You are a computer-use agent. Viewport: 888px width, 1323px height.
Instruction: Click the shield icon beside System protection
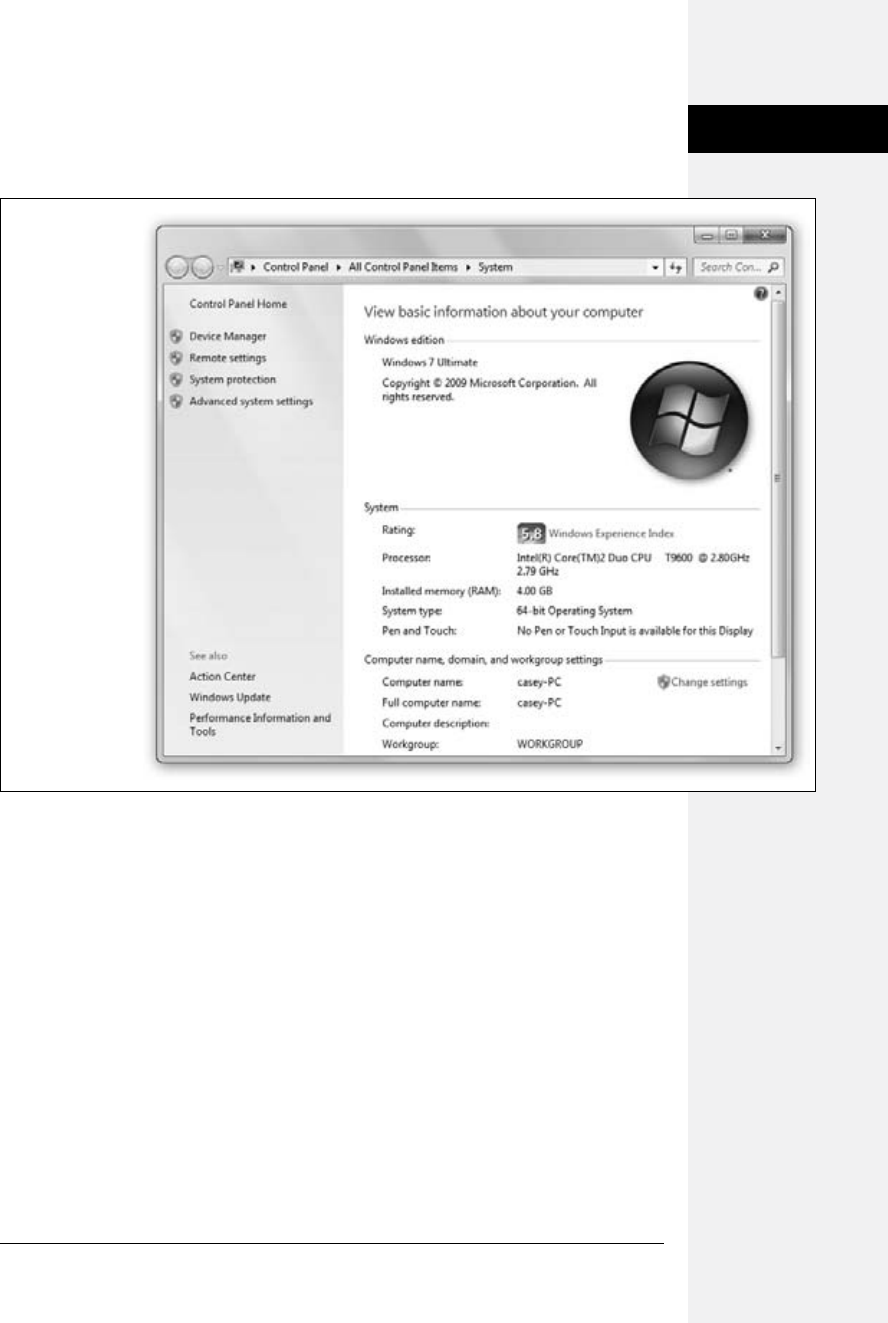(x=176, y=380)
